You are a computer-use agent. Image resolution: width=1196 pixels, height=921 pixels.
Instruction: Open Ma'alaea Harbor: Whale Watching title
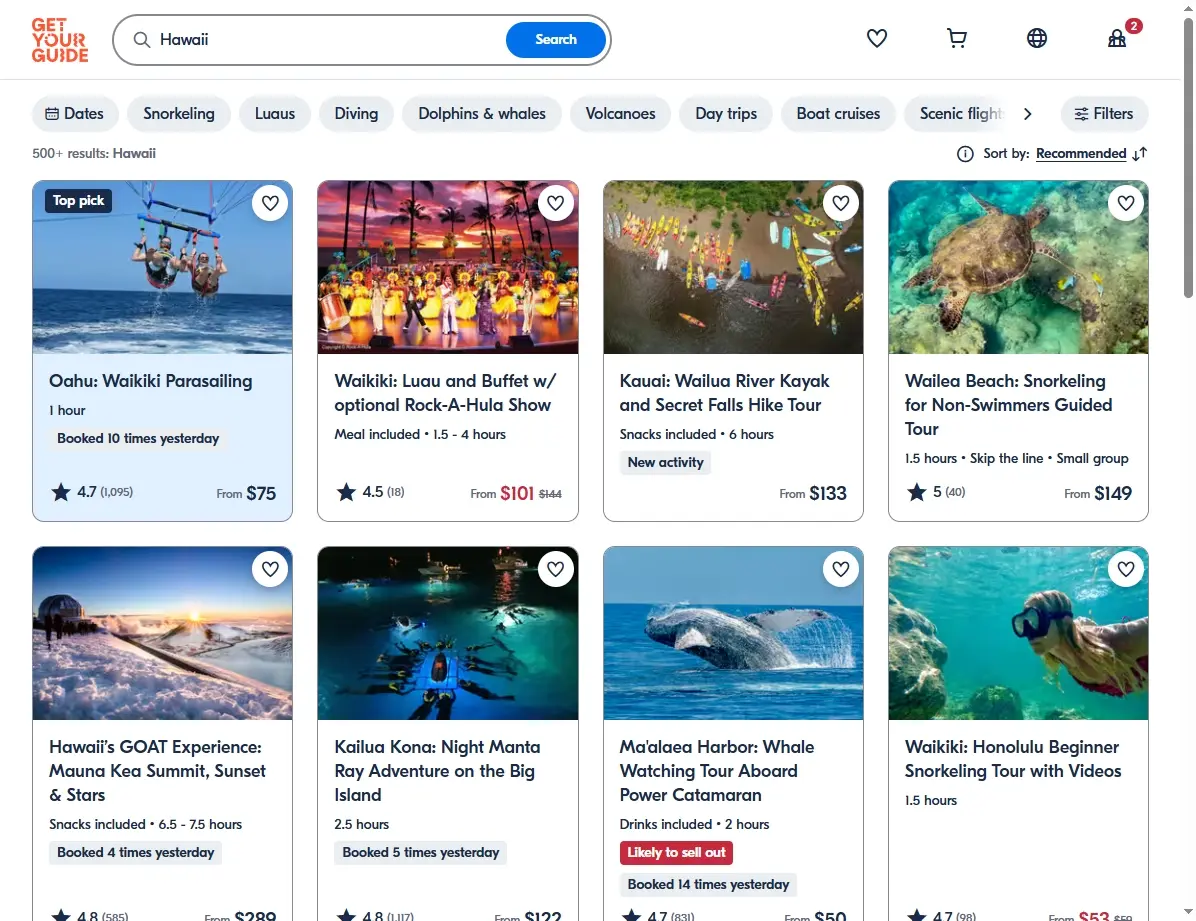716,771
